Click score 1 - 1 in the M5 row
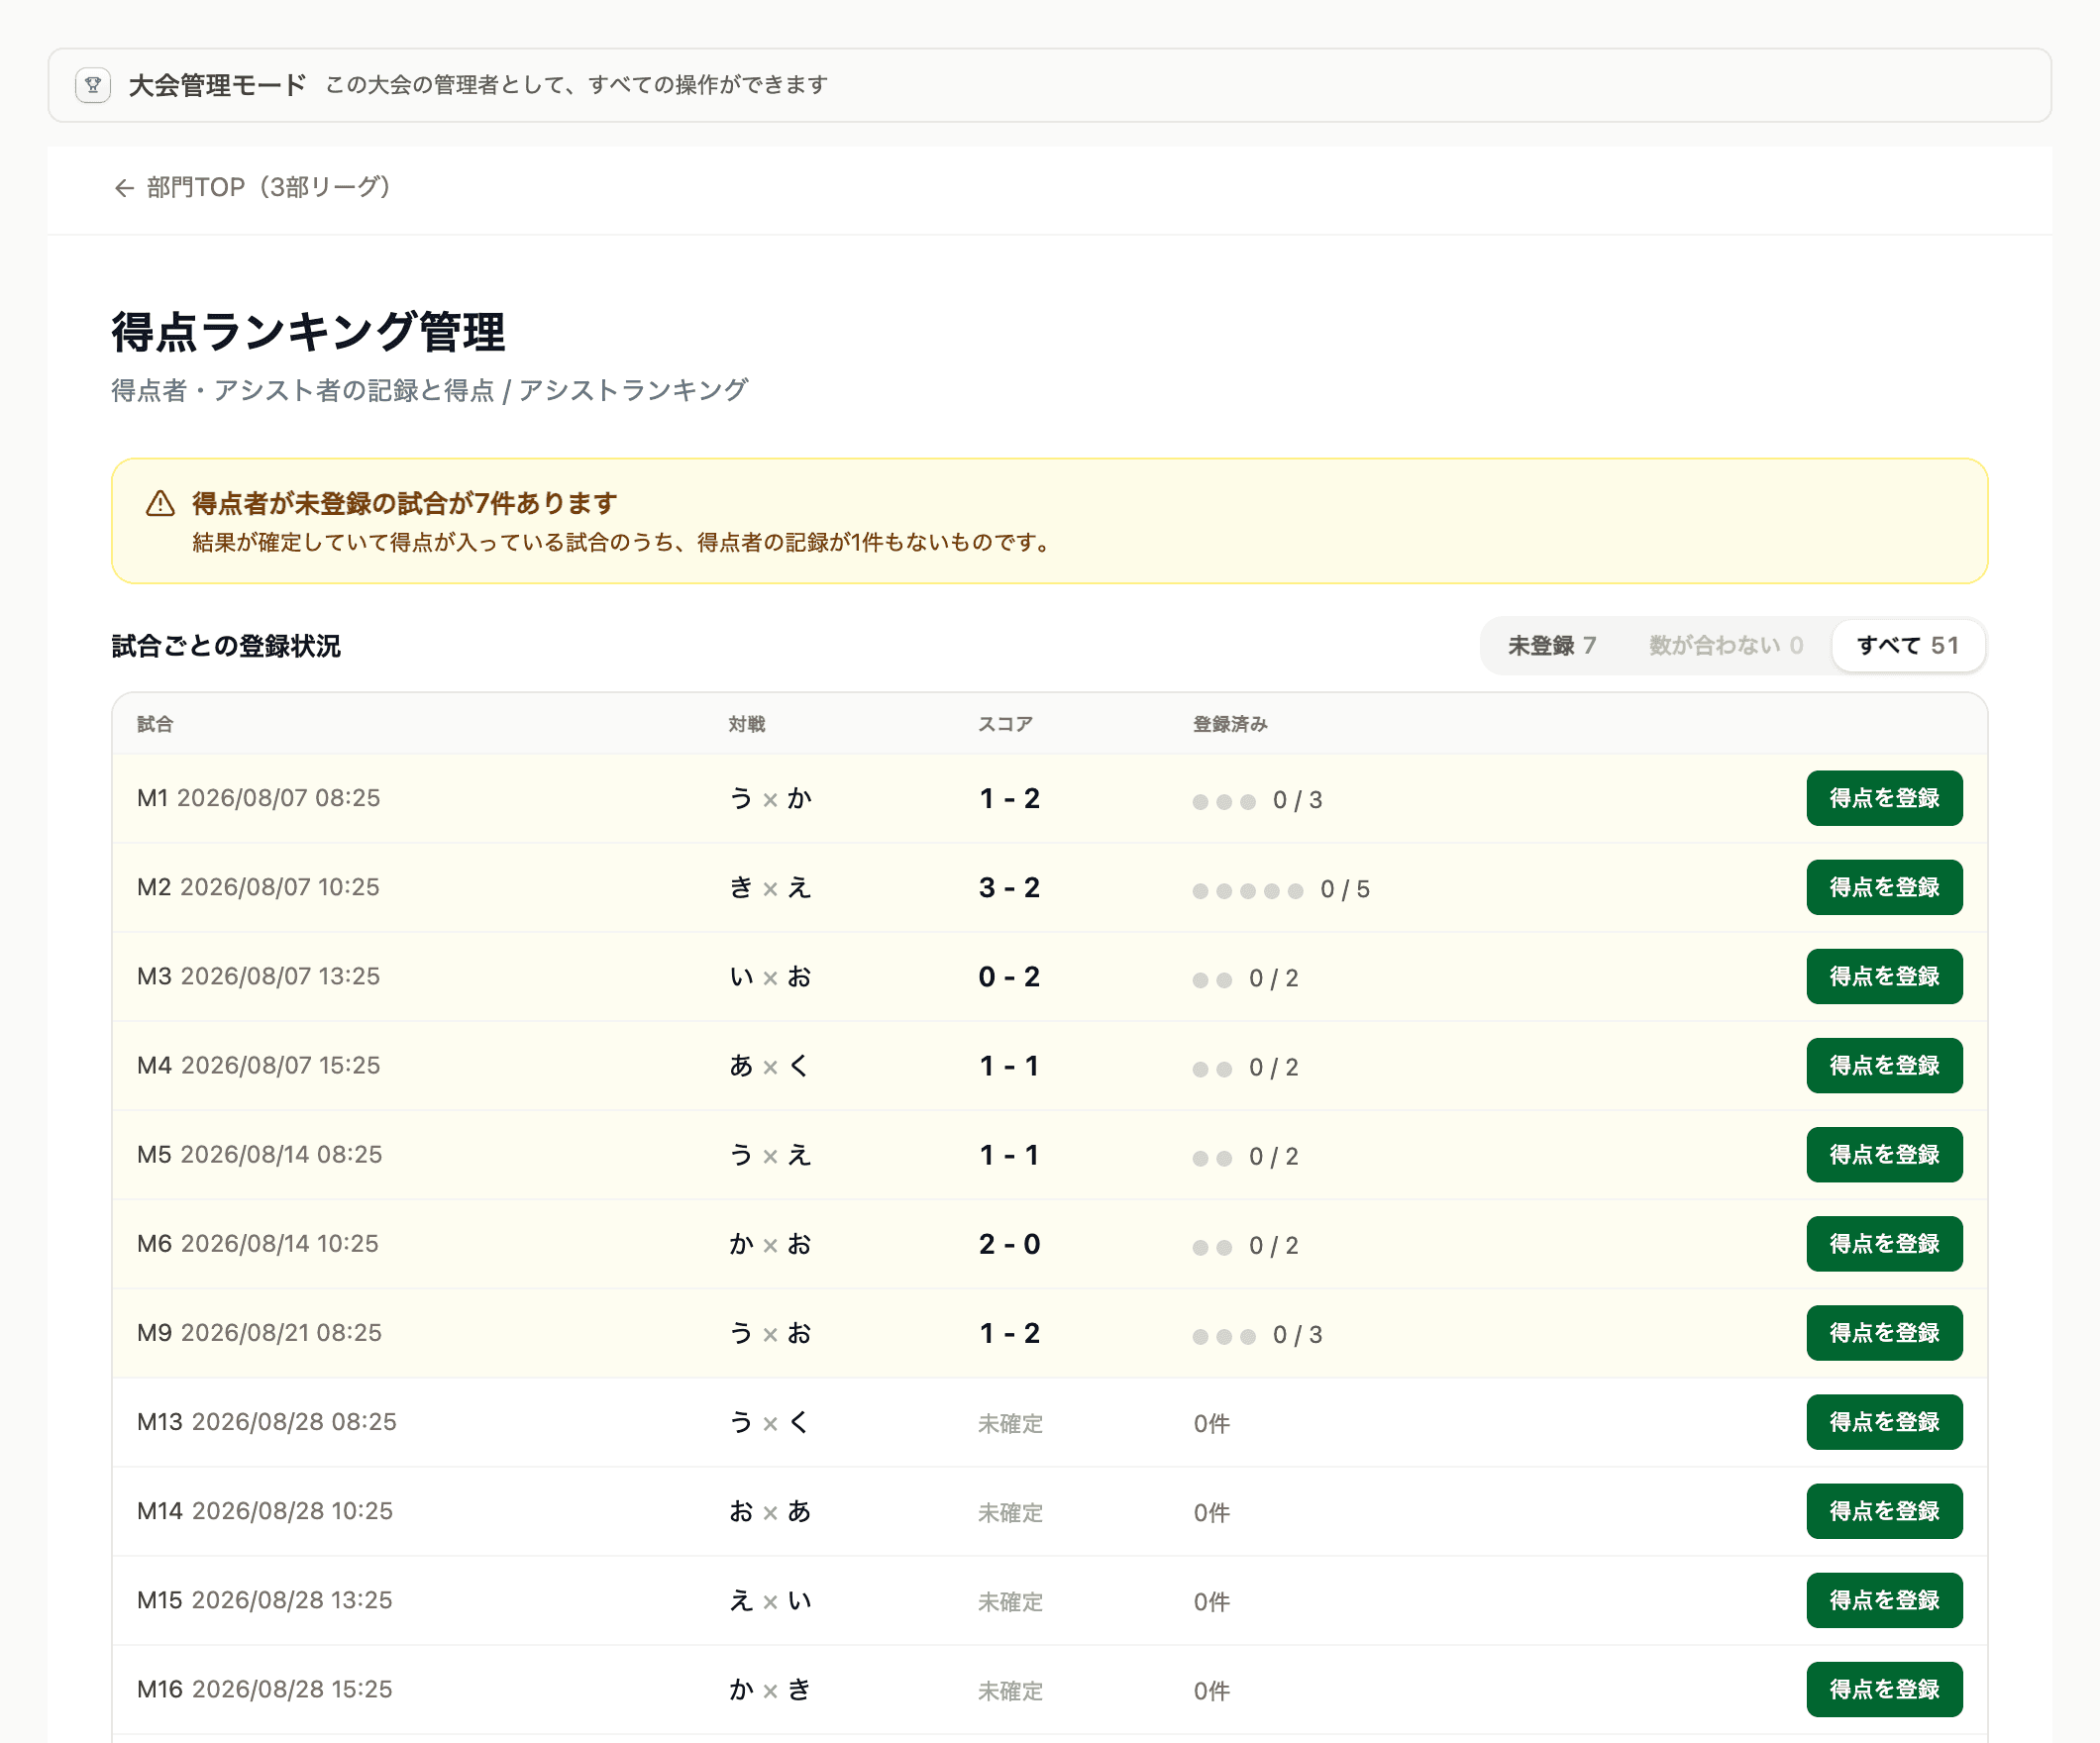The width and height of the screenshot is (2100, 1743). [x=1009, y=1155]
